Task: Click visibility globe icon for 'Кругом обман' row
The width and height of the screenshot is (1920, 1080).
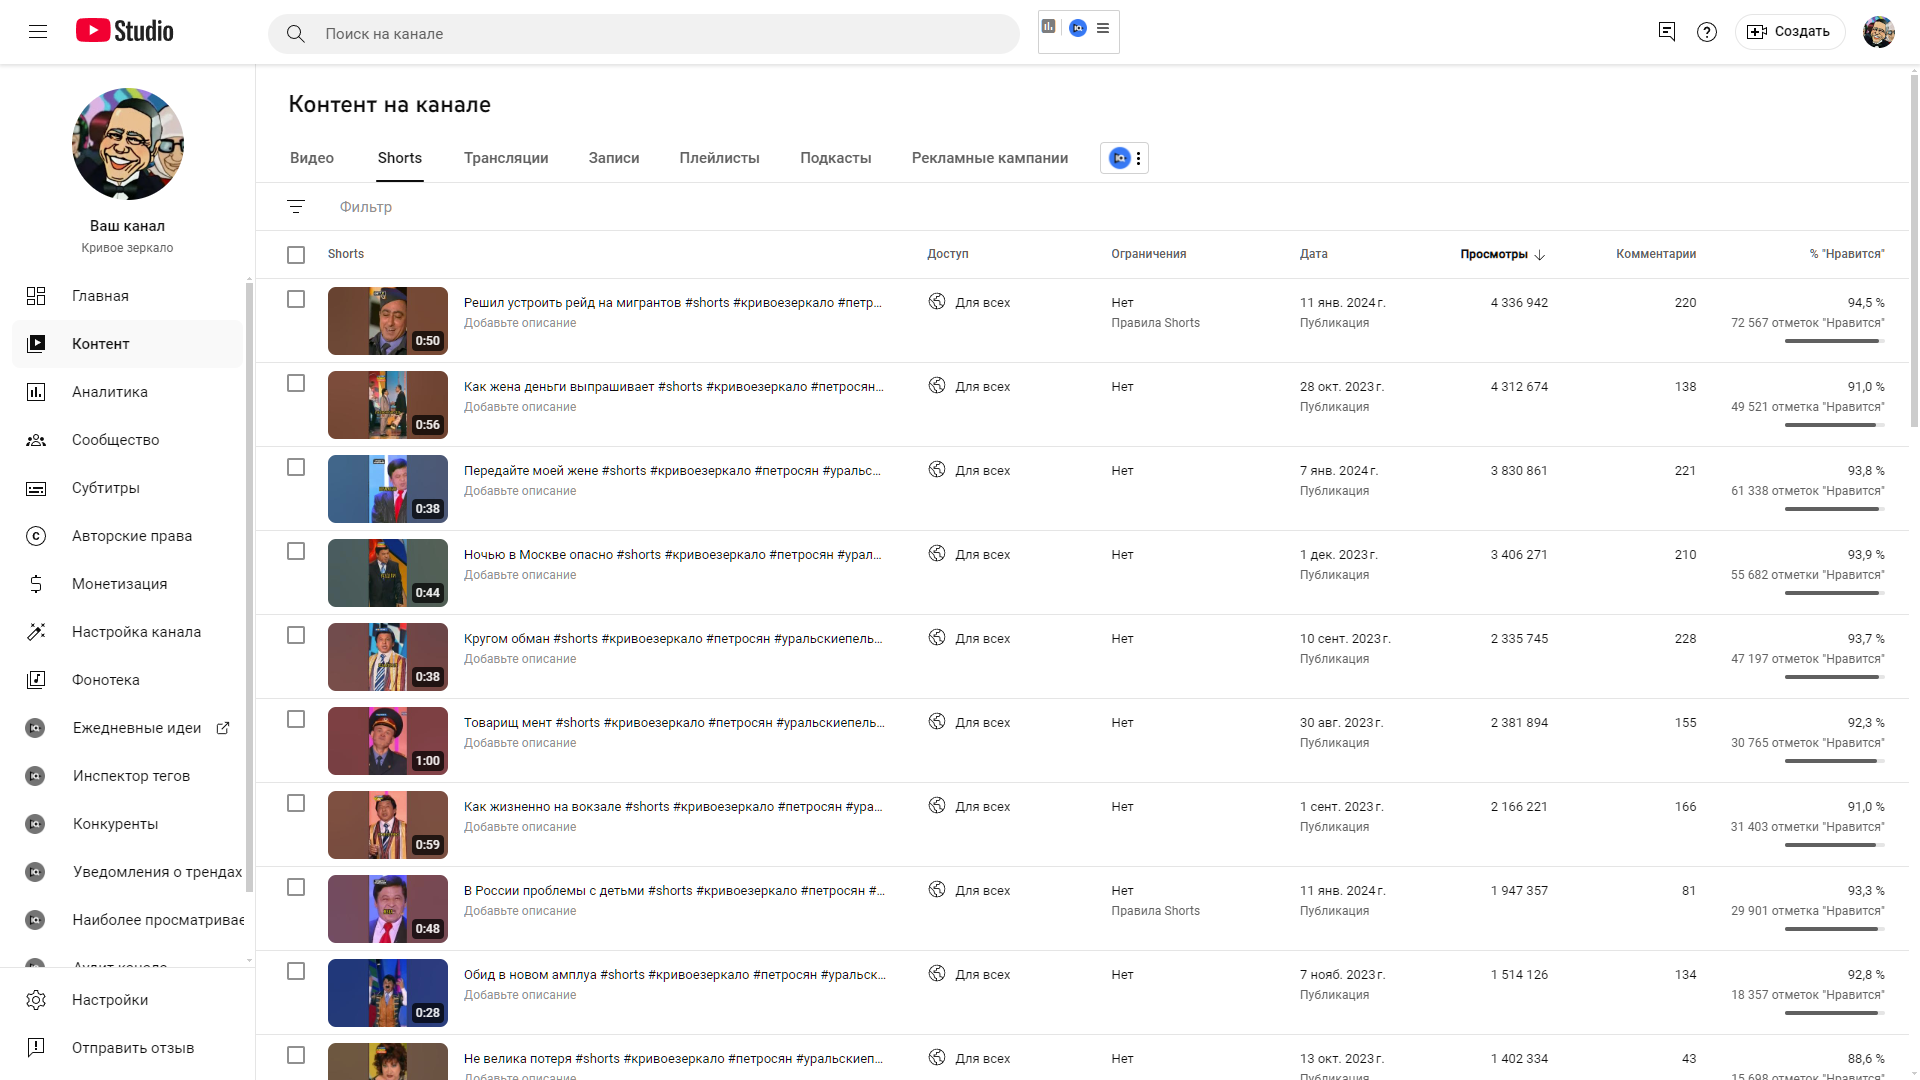Action: (x=937, y=638)
